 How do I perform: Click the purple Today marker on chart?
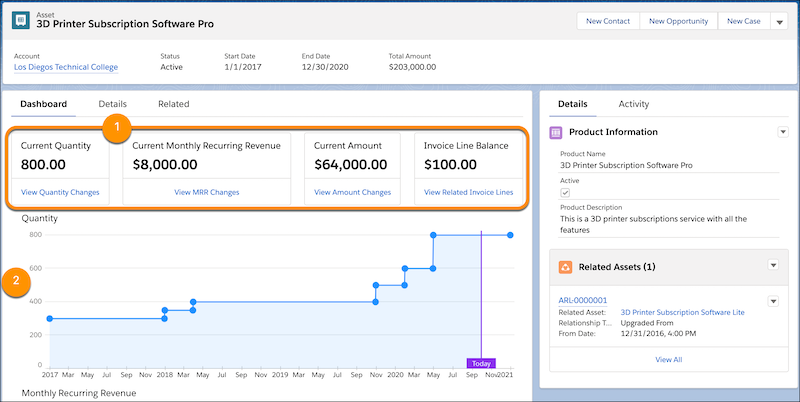(x=481, y=364)
